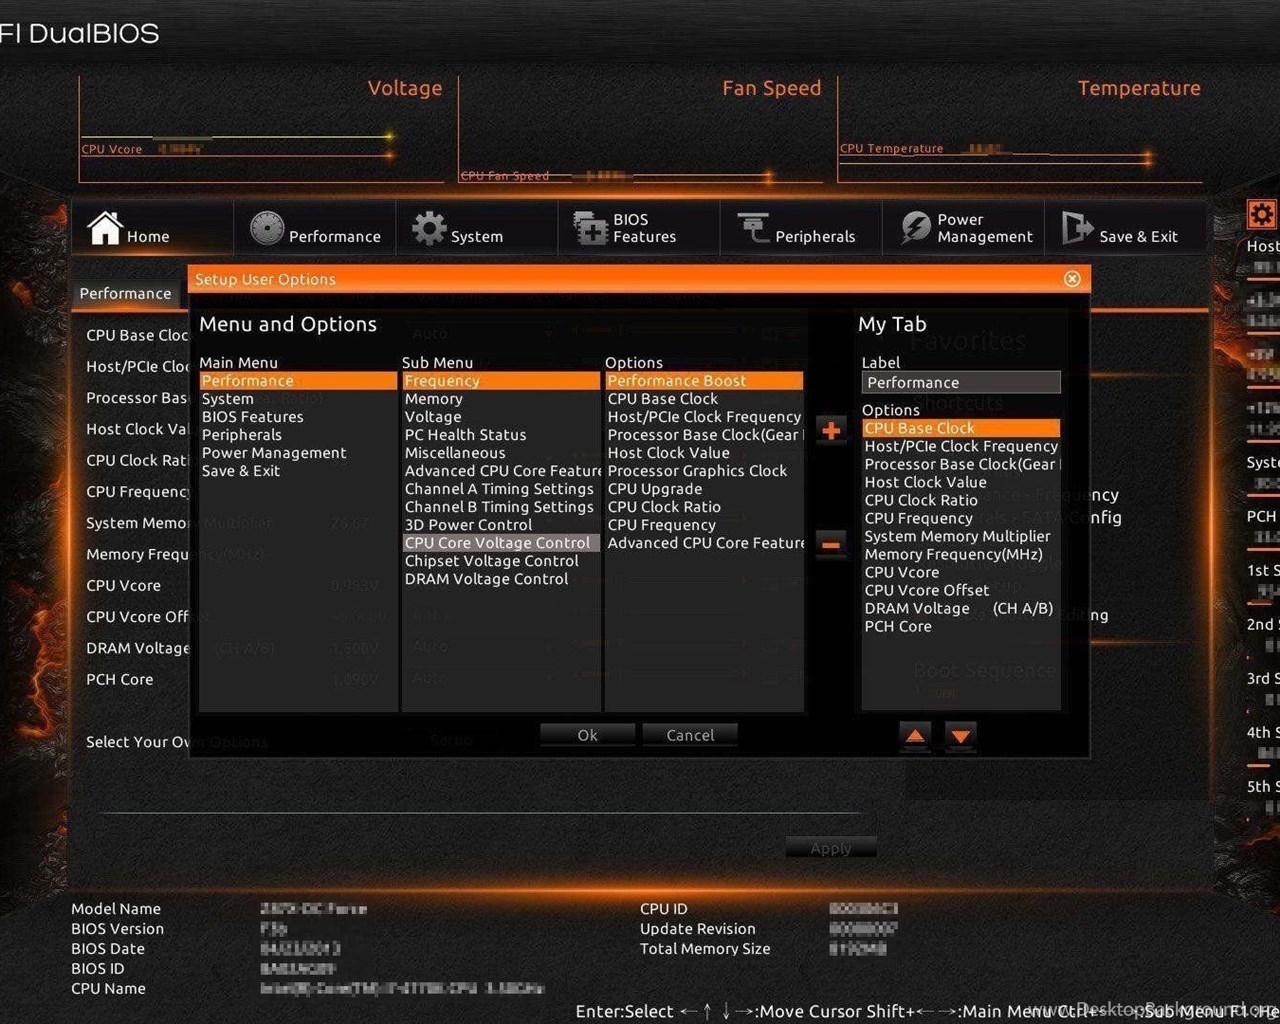The image size is (1280, 1024).
Task: Confirm with the Ok button
Action: 587,735
